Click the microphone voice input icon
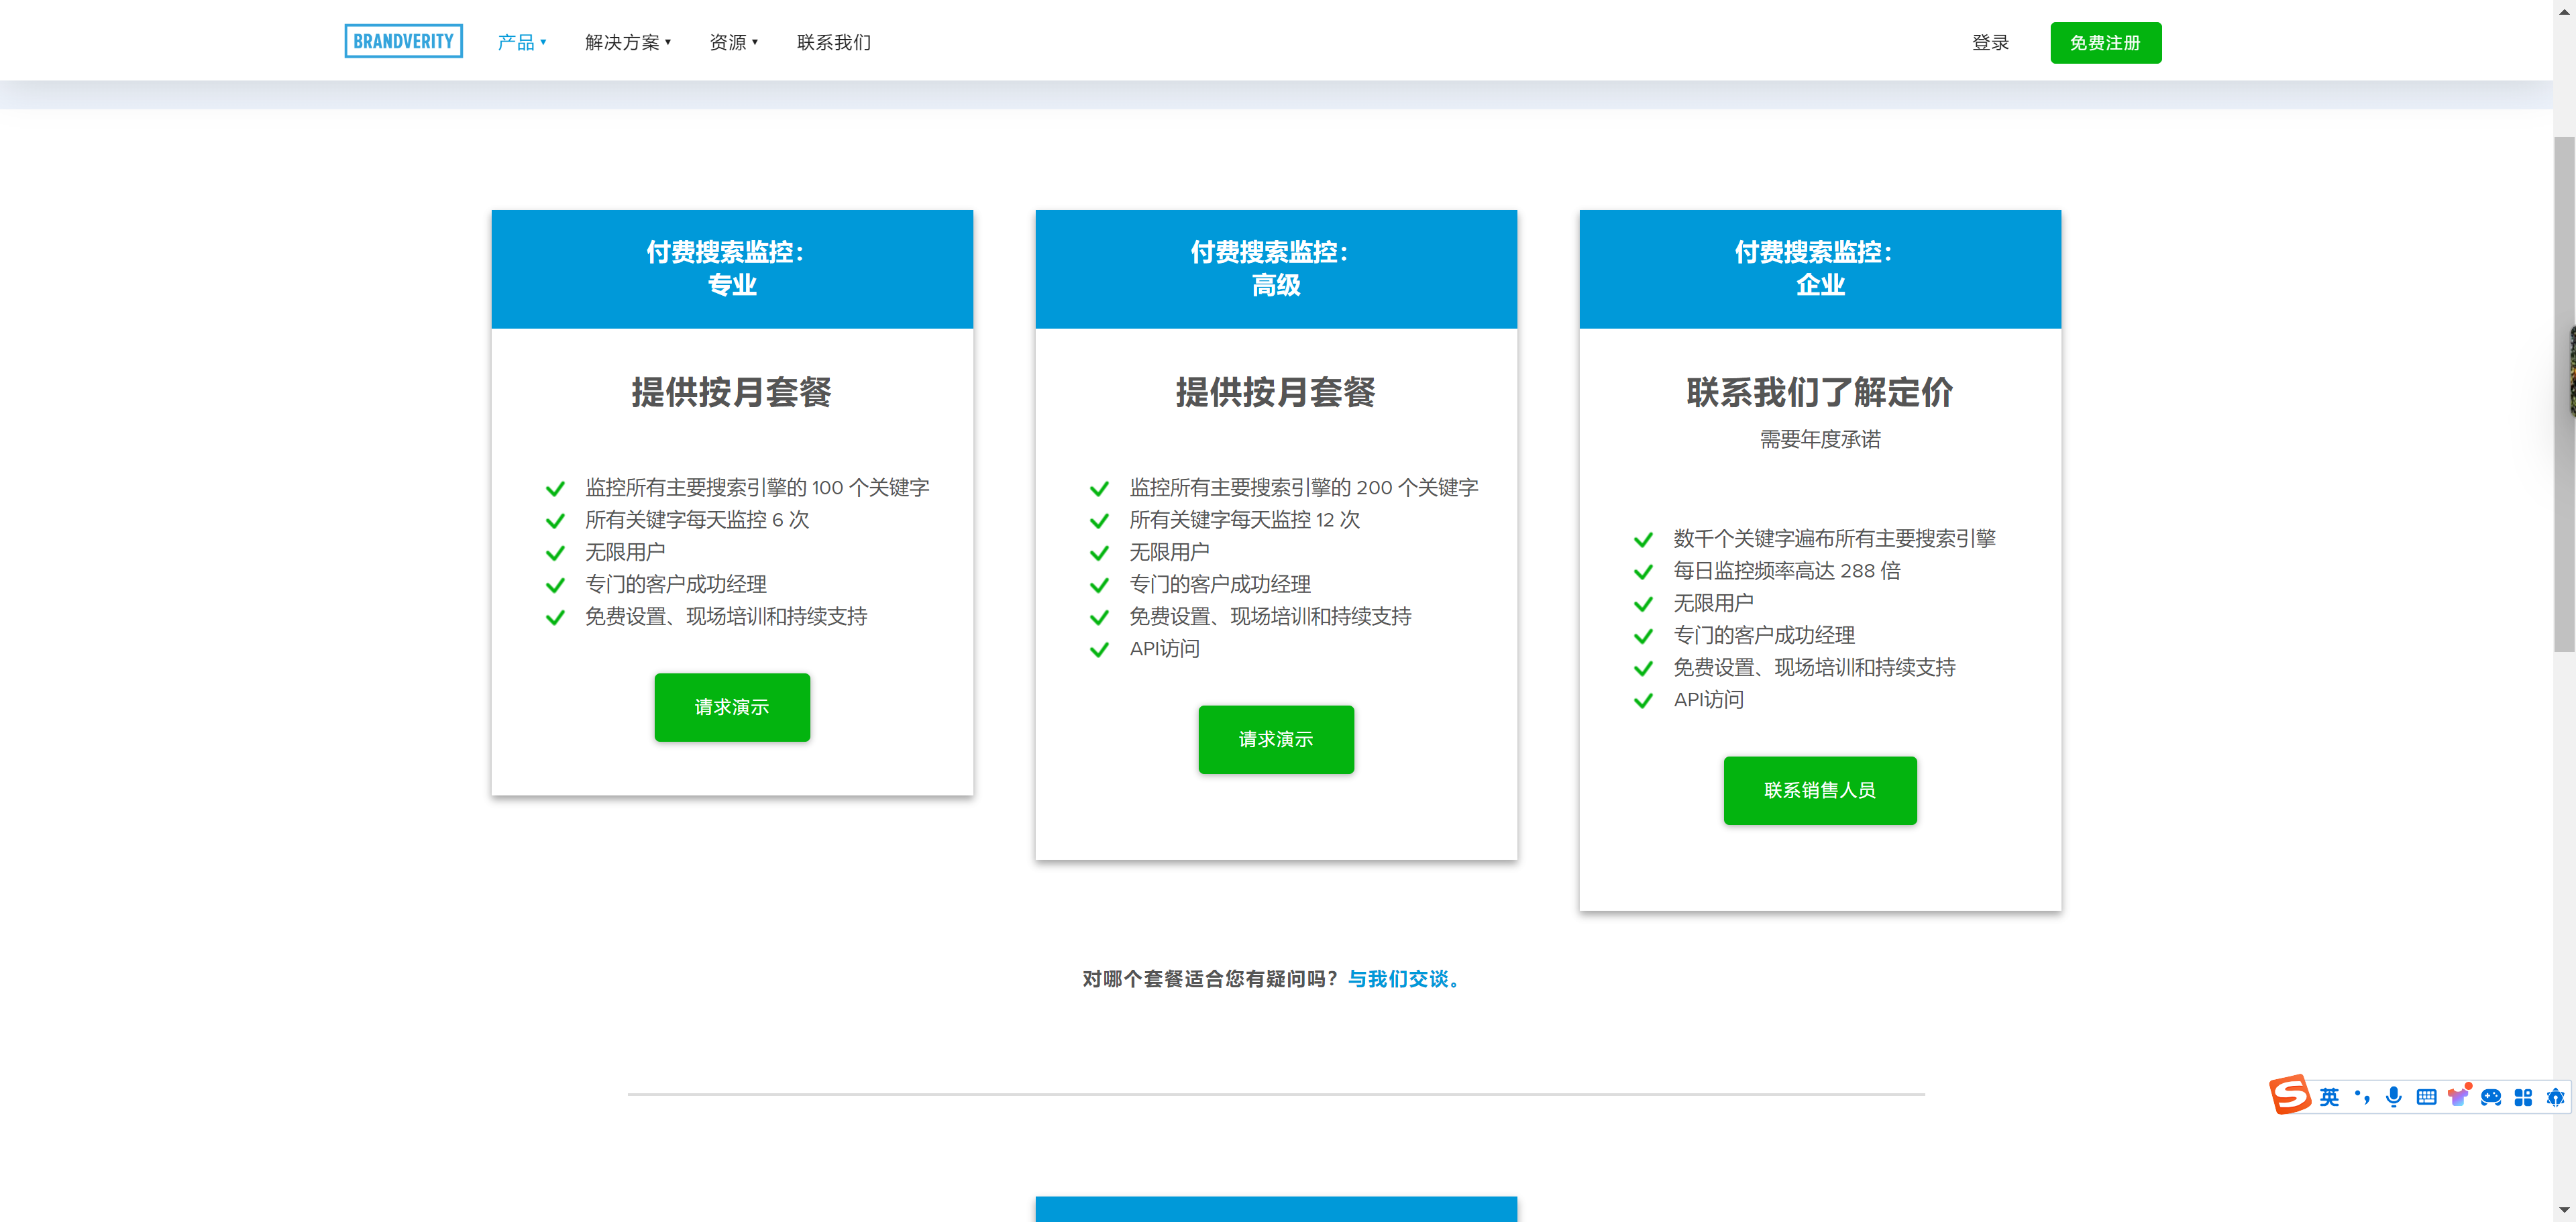 pos(2393,1097)
